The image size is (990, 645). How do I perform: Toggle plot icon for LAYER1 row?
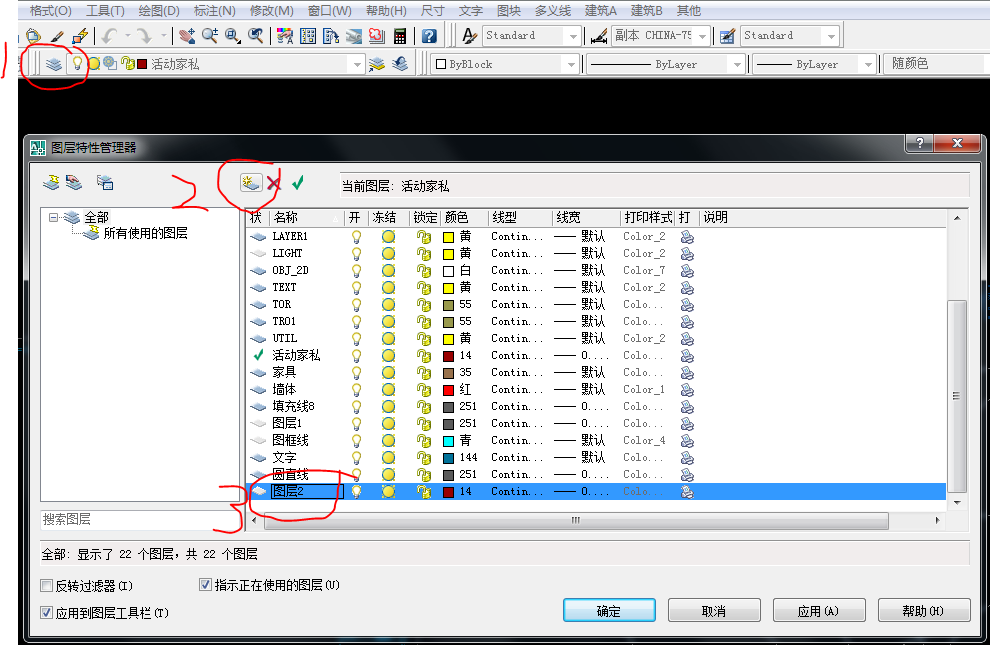[x=687, y=237]
